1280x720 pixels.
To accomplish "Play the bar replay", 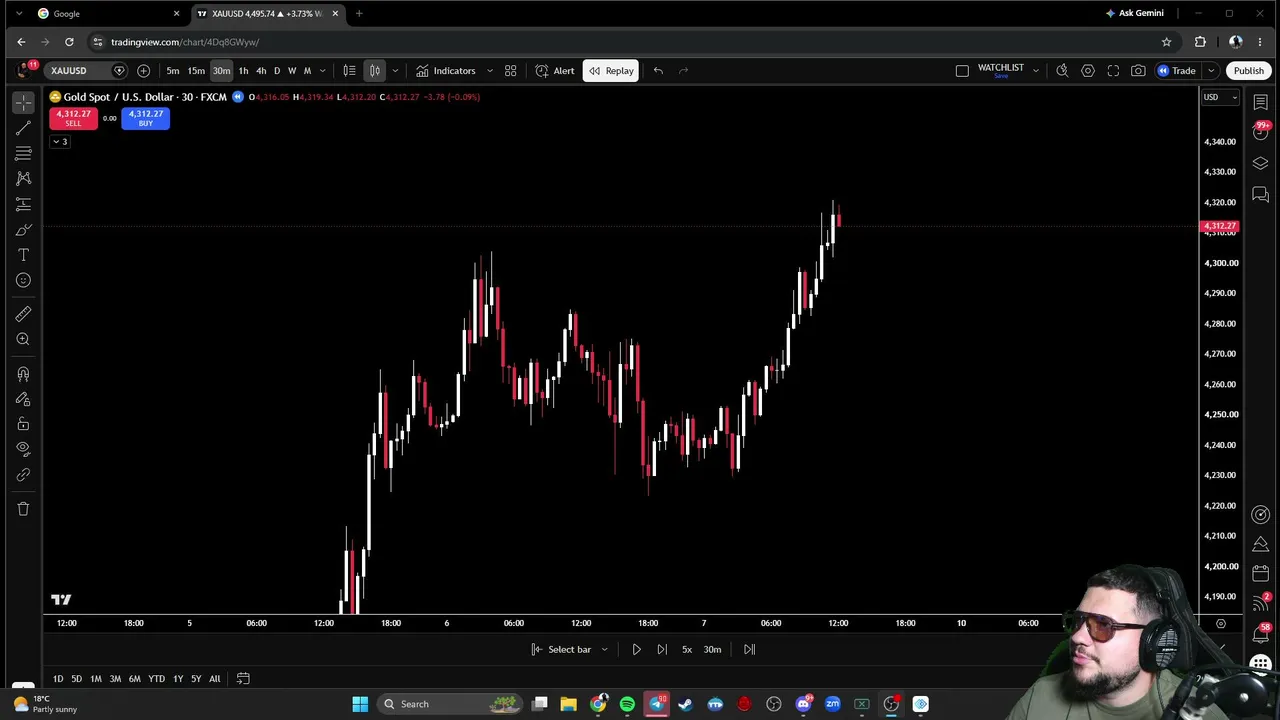I will point(636,650).
